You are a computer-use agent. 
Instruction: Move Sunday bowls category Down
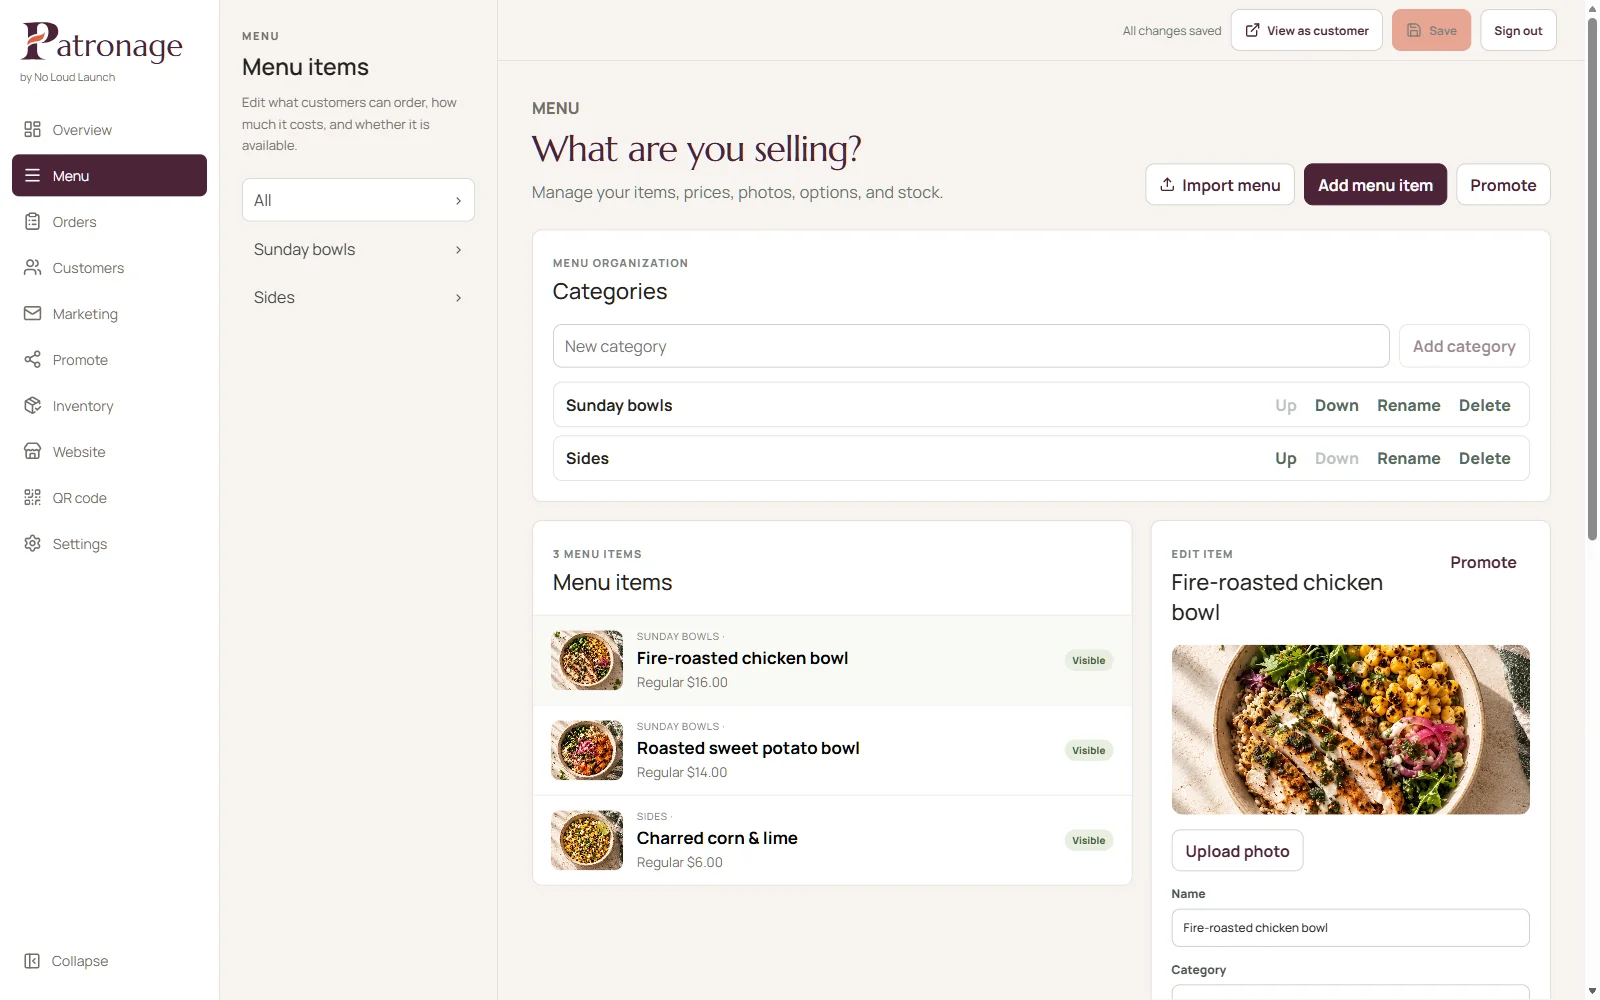click(x=1336, y=405)
